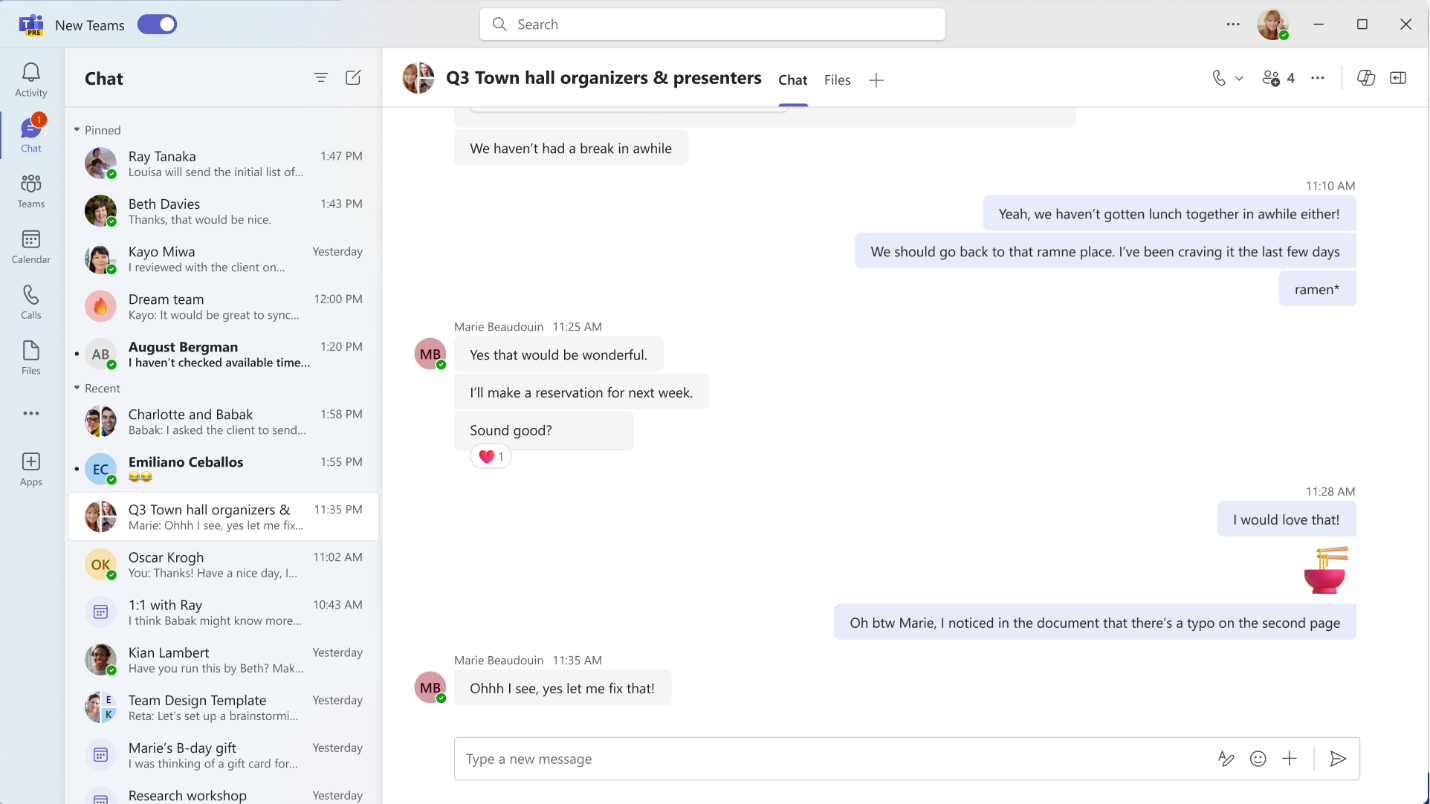Click the send message arrow icon

1337,759
